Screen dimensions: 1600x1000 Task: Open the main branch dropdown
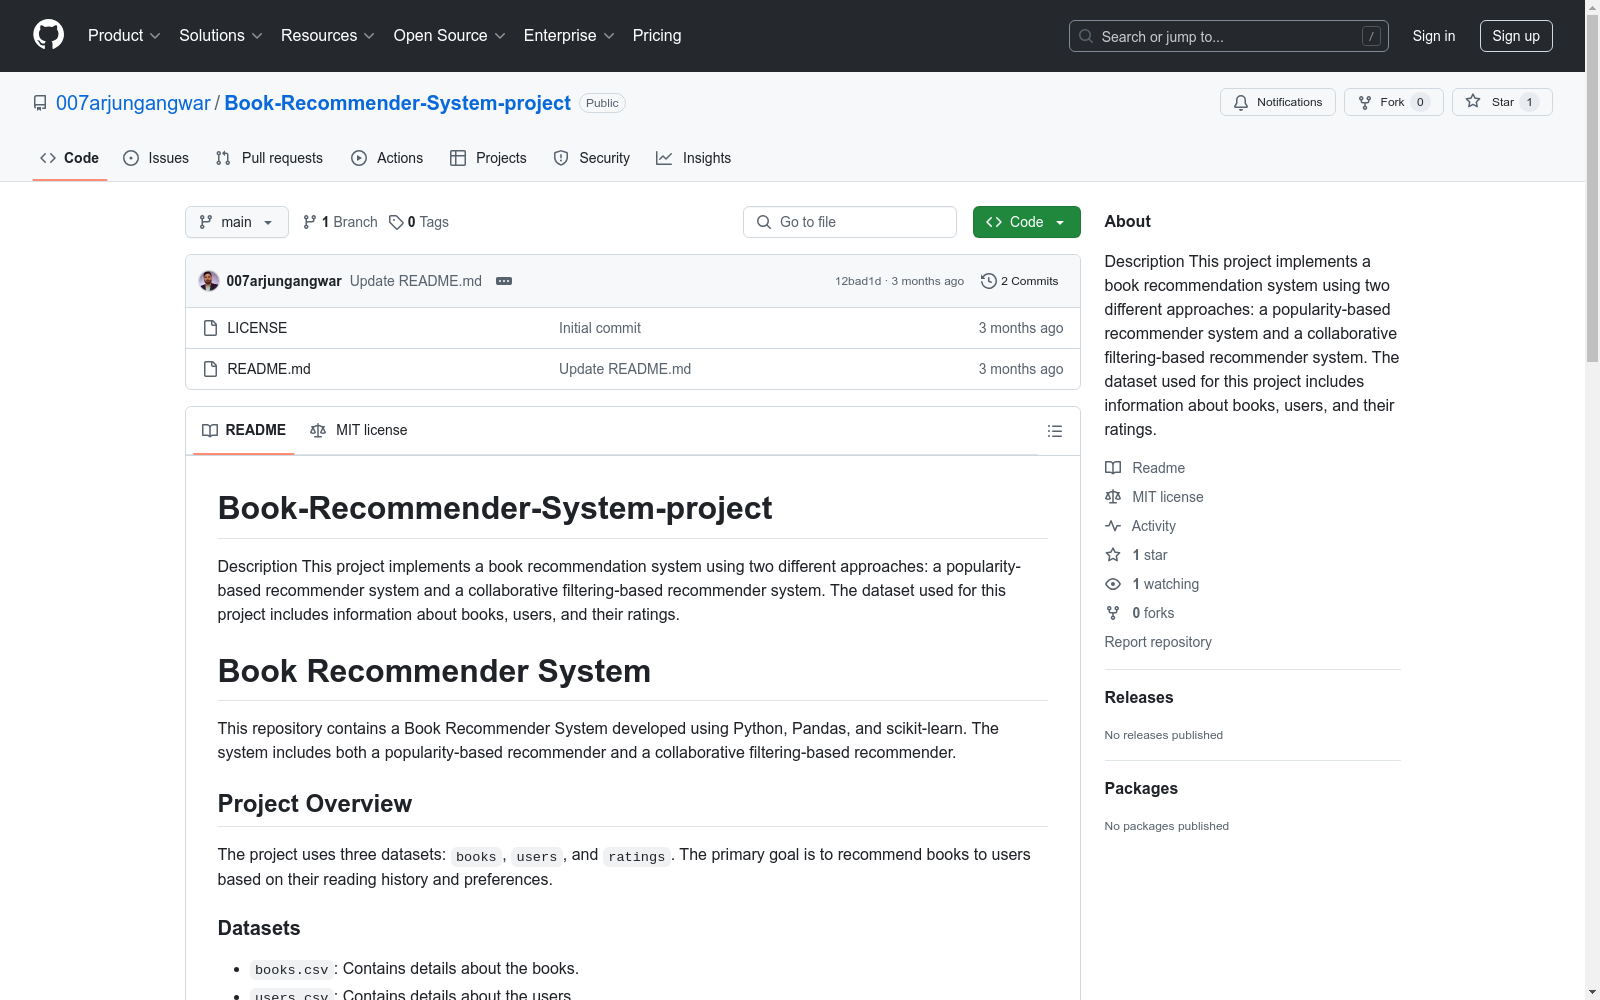pos(236,222)
